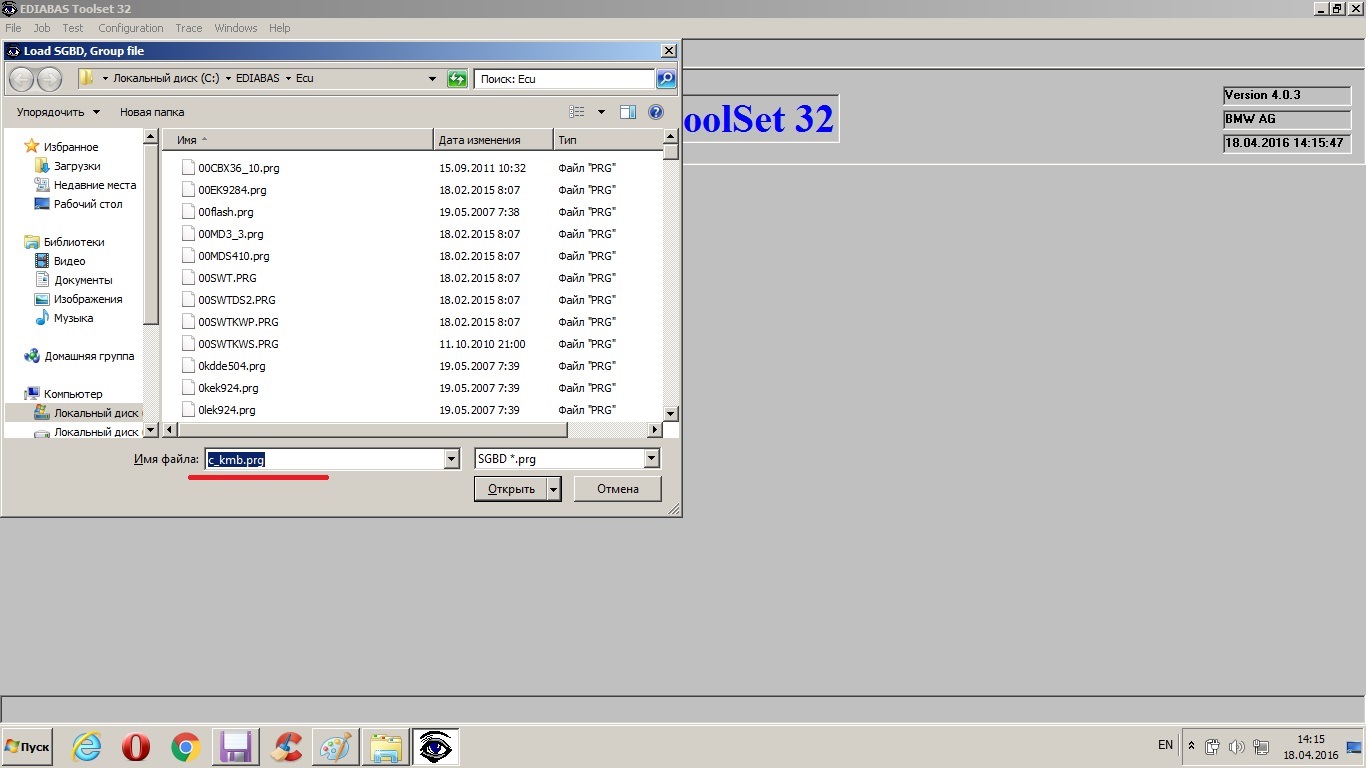Select file 0kdde504.prg
The height and width of the screenshot is (768, 1366).
coord(231,366)
